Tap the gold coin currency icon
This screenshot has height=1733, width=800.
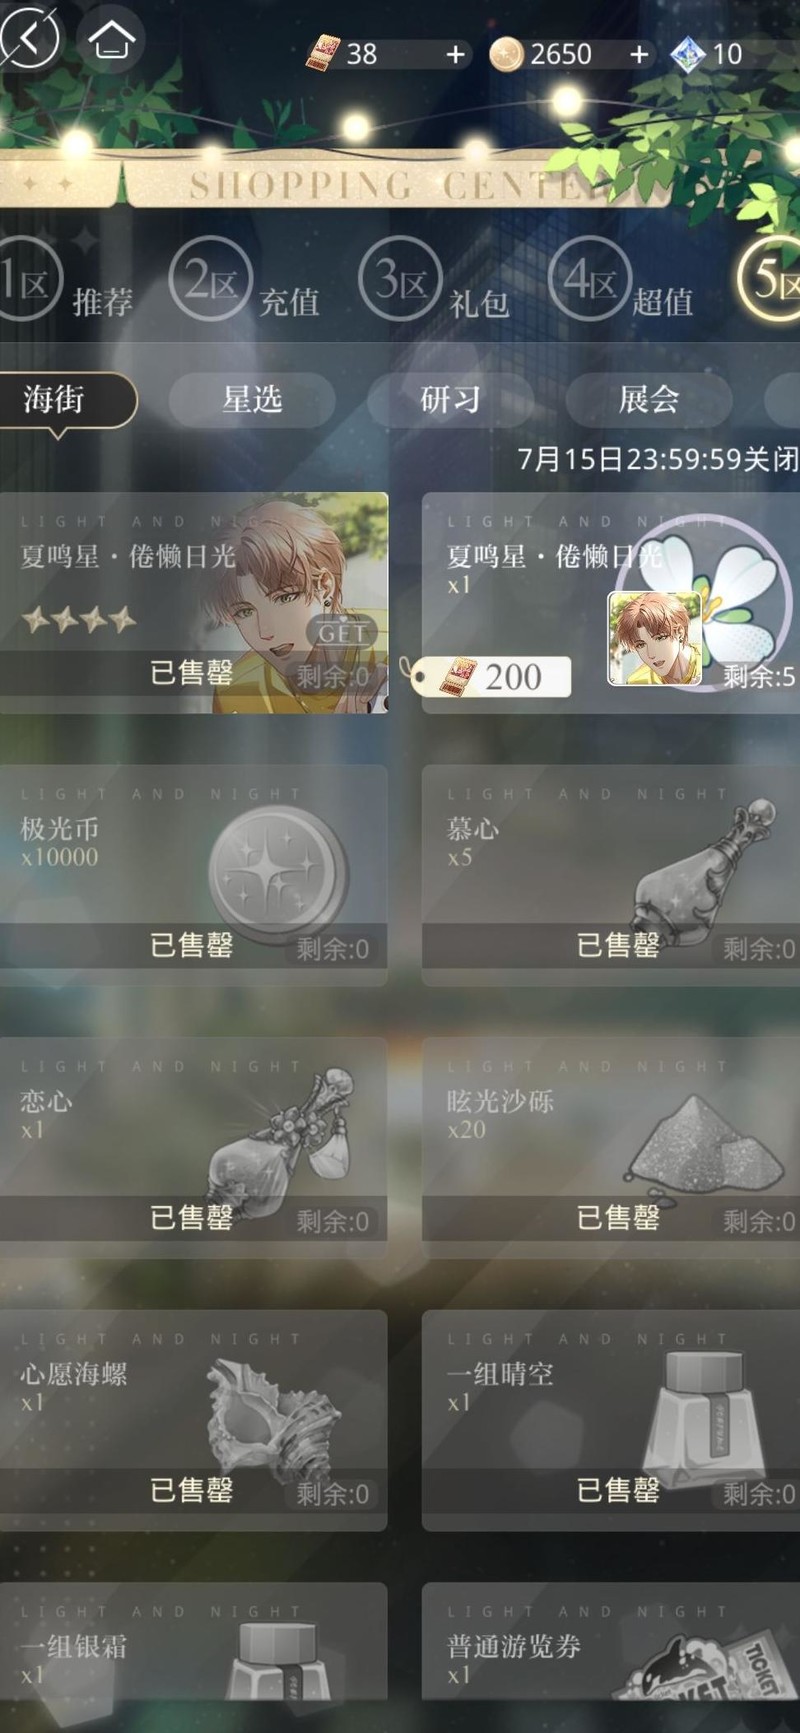(x=506, y=54)
